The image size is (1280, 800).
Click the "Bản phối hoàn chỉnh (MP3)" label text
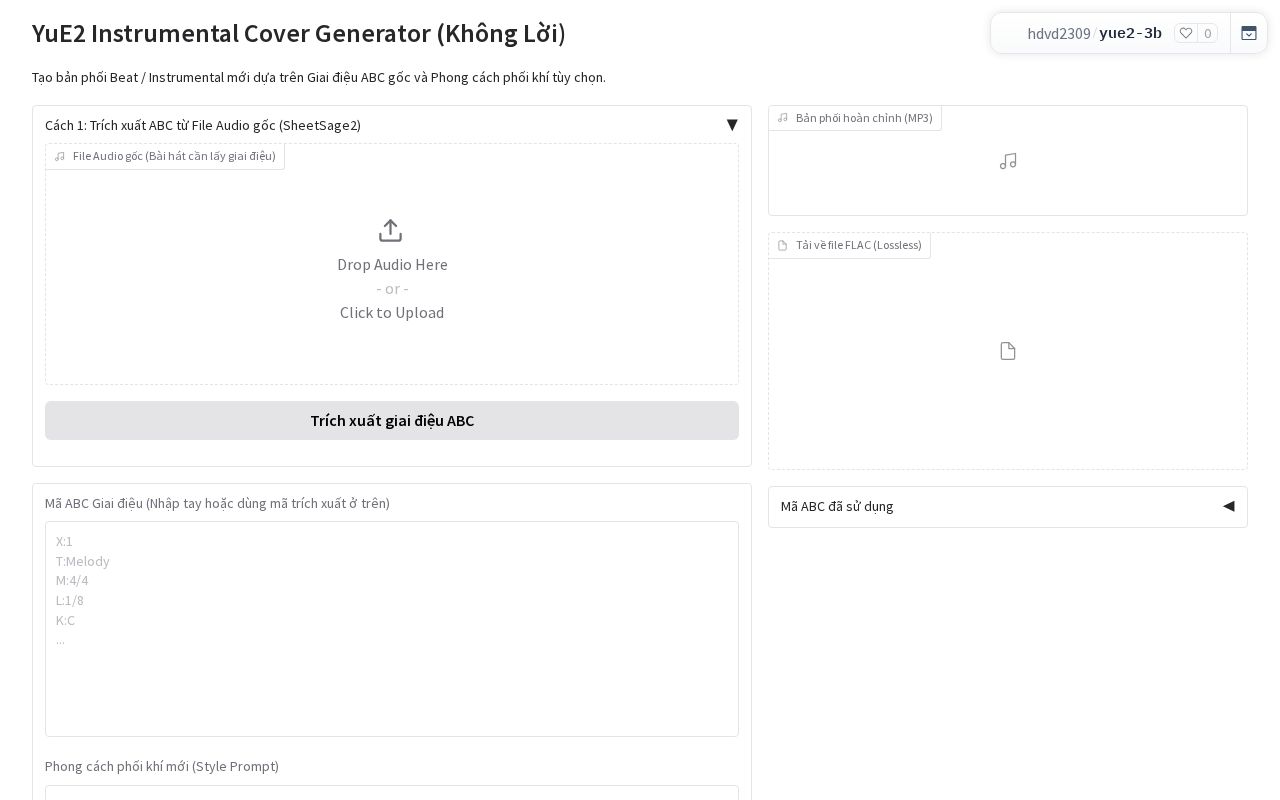(x=864, y=118)
